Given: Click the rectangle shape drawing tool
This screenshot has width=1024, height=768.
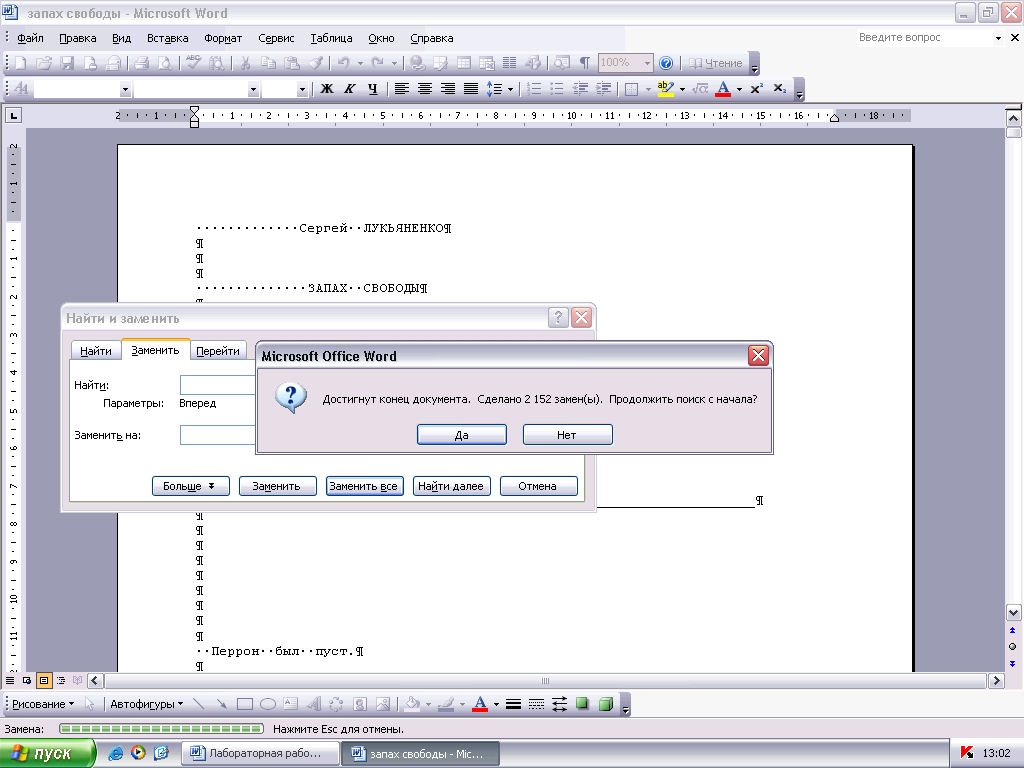Looking at the screenshot, I should point(245,704).
